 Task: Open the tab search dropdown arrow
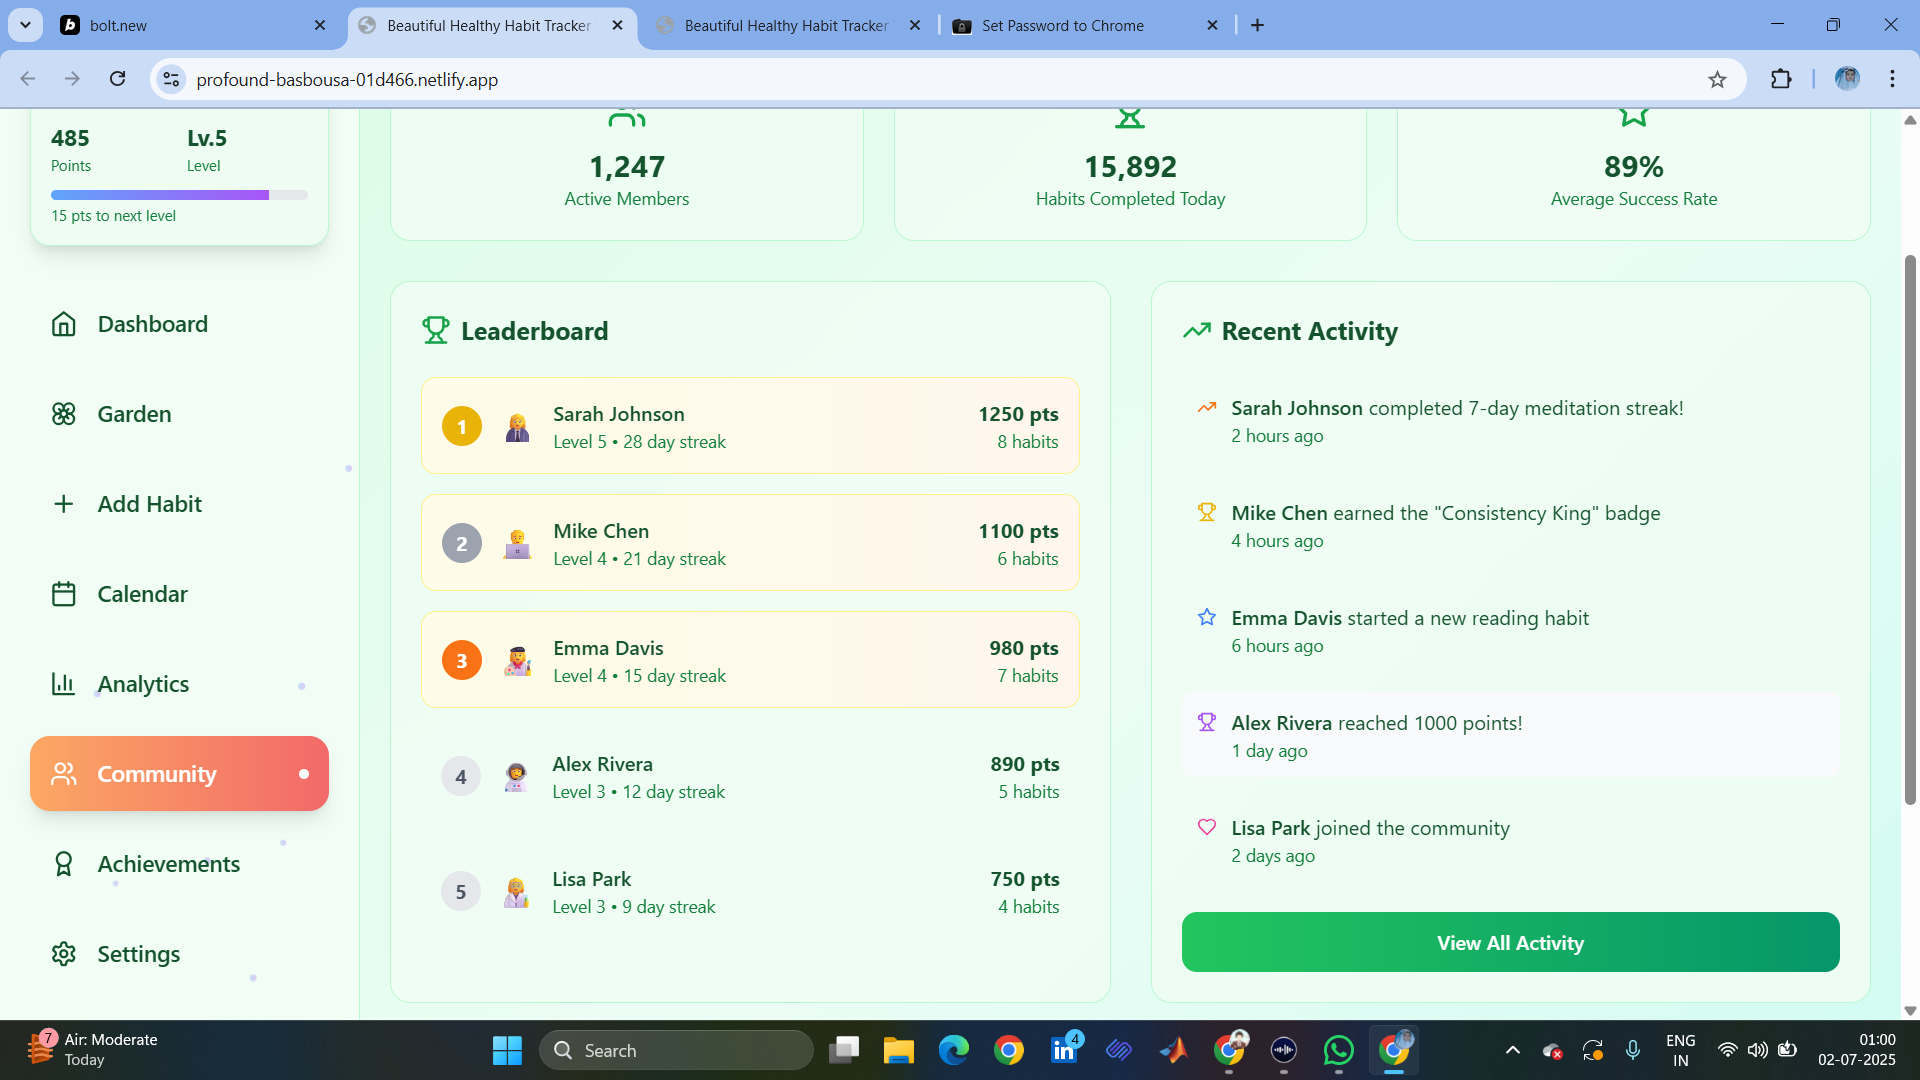pos(25,25)
